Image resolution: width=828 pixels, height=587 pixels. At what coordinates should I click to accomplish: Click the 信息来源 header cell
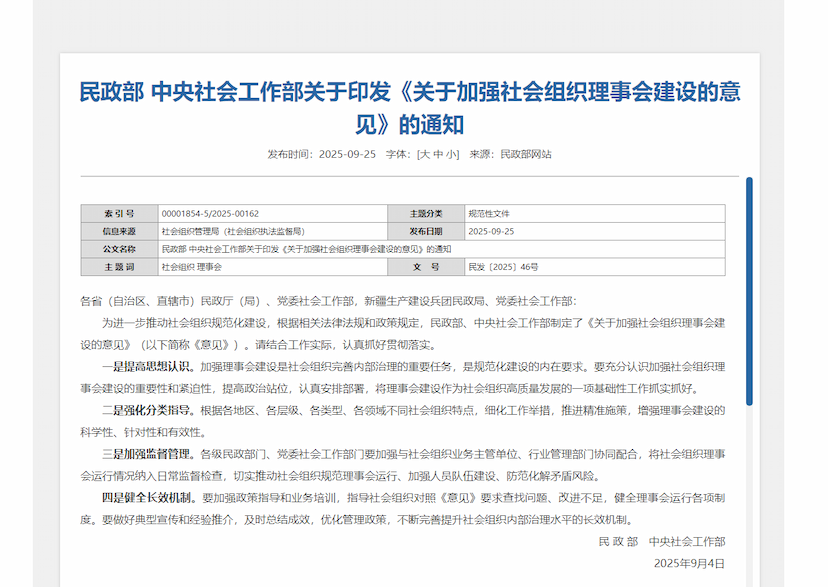[x=118, y=231]
